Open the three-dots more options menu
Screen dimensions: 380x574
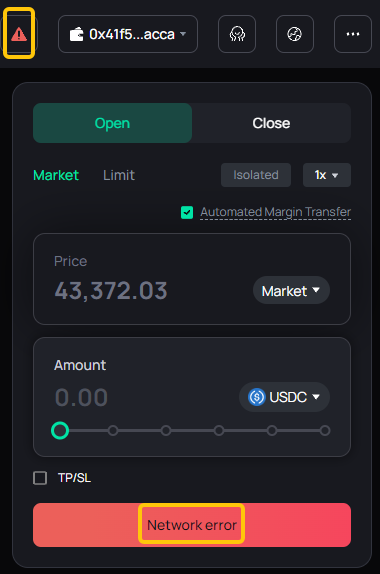(353, 34)
